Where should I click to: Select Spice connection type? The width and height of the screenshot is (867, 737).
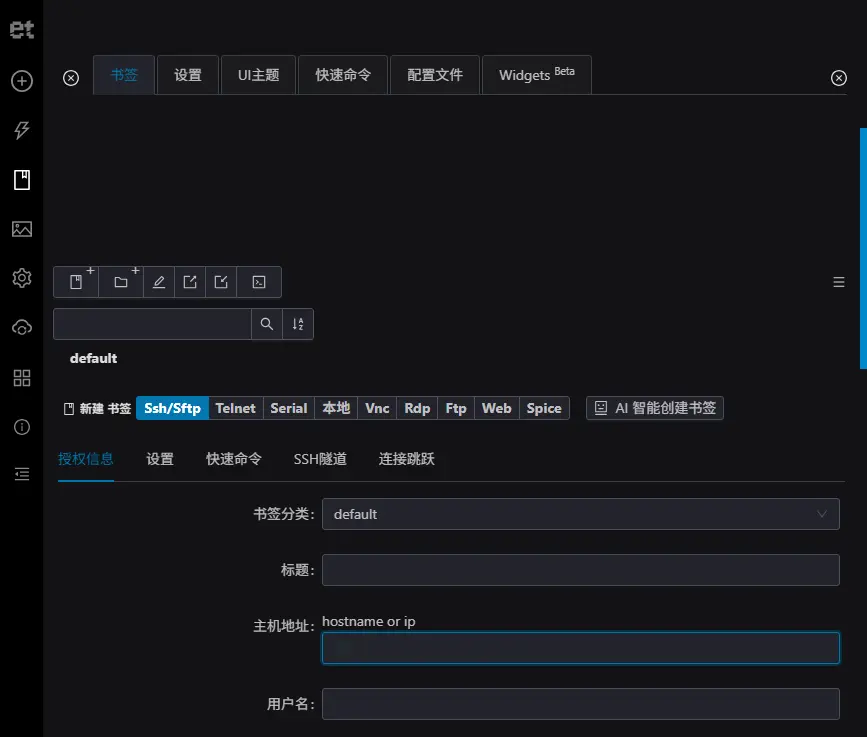(544, 408)
